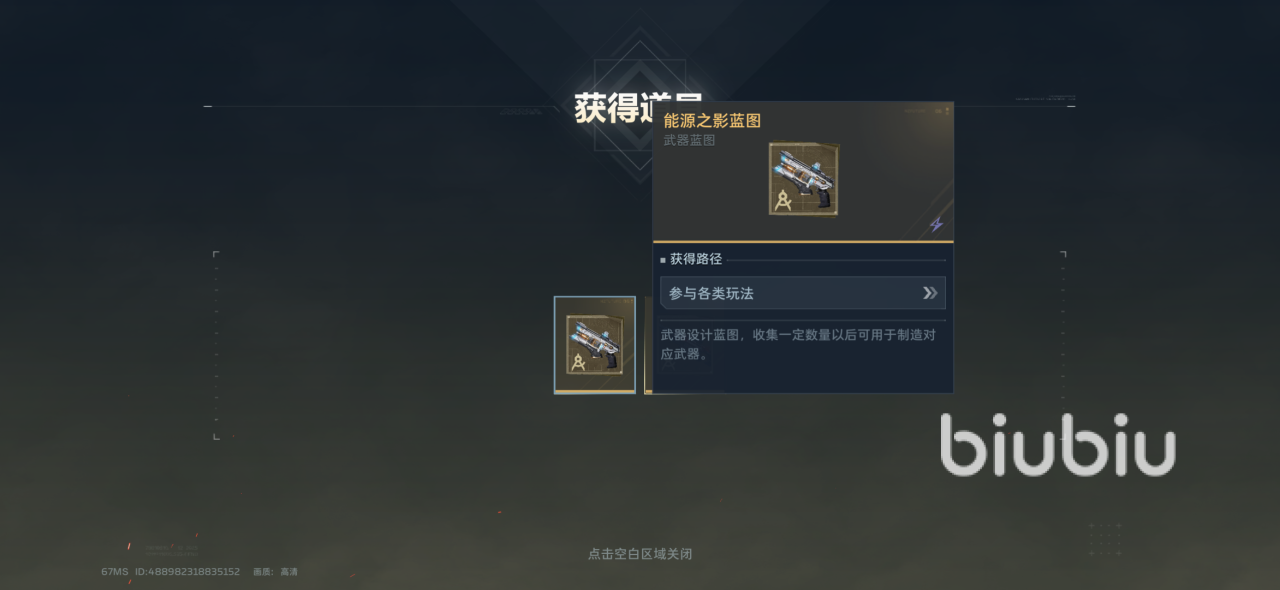Click the 获得路径 section header

tap(696, 259)
